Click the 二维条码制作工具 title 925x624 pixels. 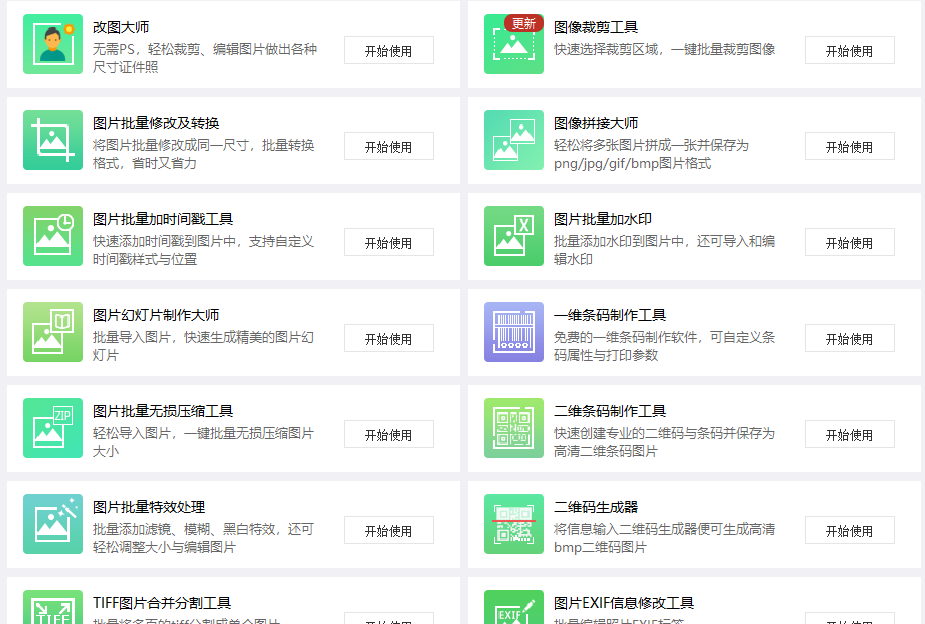[610, 411]
